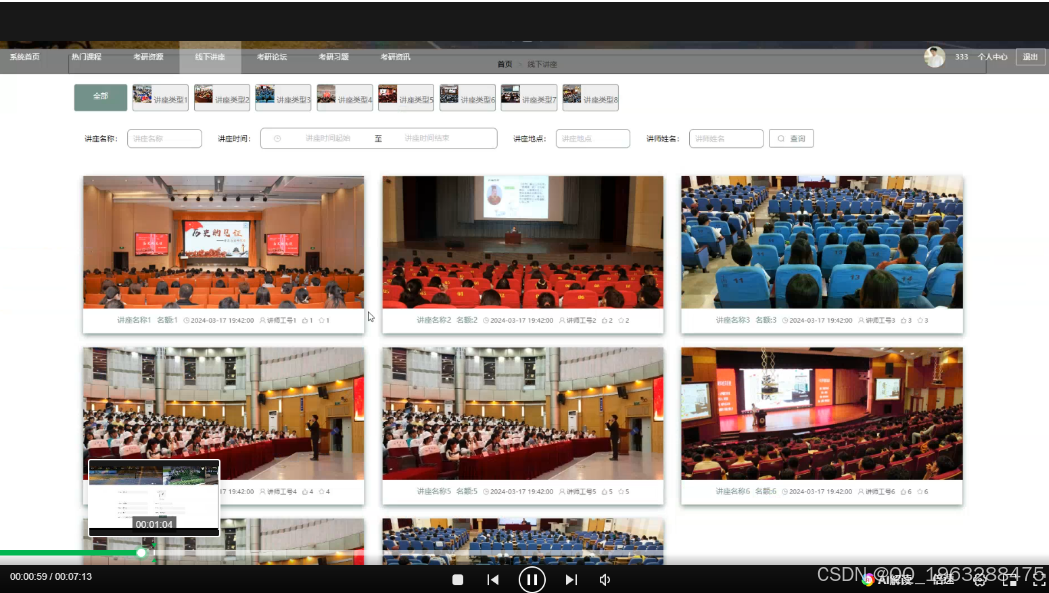This screenshot has width=1049, height=593.
Task: Filter by 讲座类型5
Action: pos(406,97)
